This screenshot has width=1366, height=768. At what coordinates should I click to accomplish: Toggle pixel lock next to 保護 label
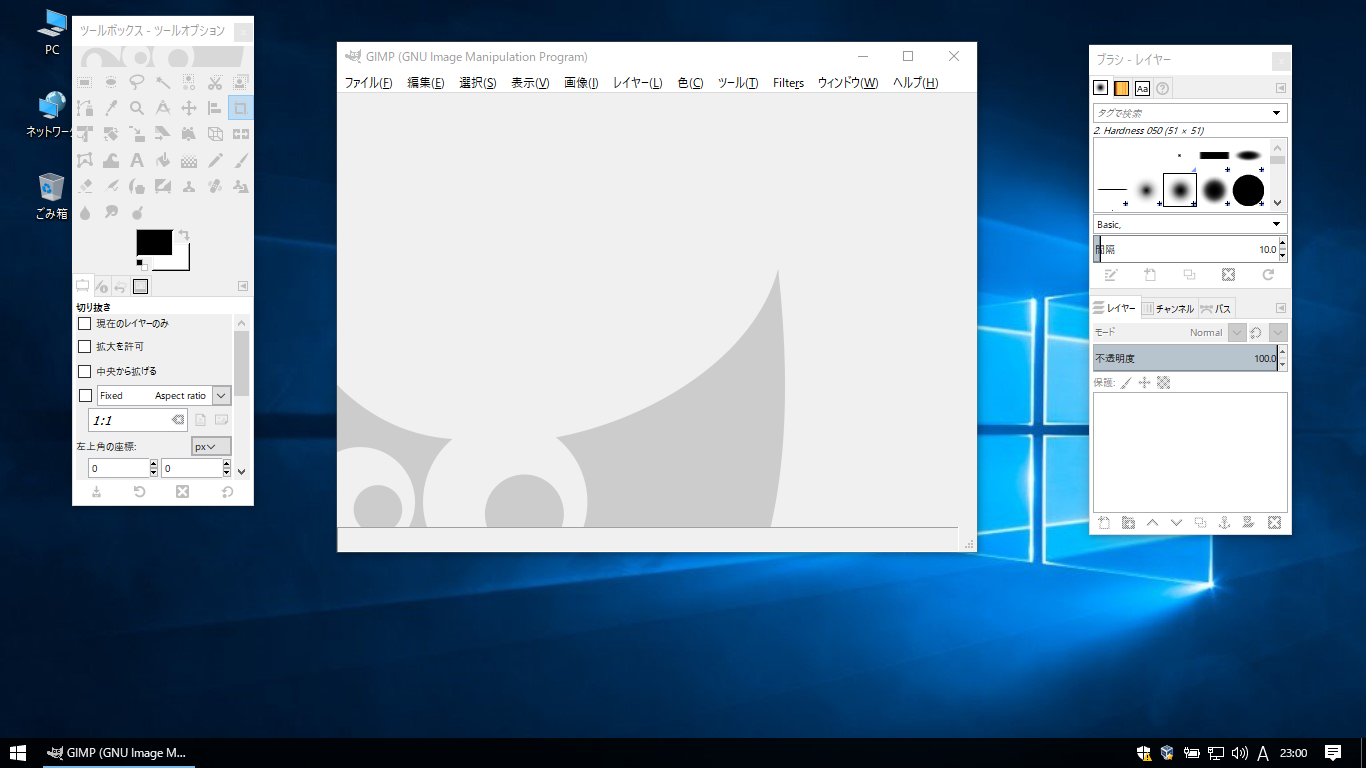pos(1126,382)
